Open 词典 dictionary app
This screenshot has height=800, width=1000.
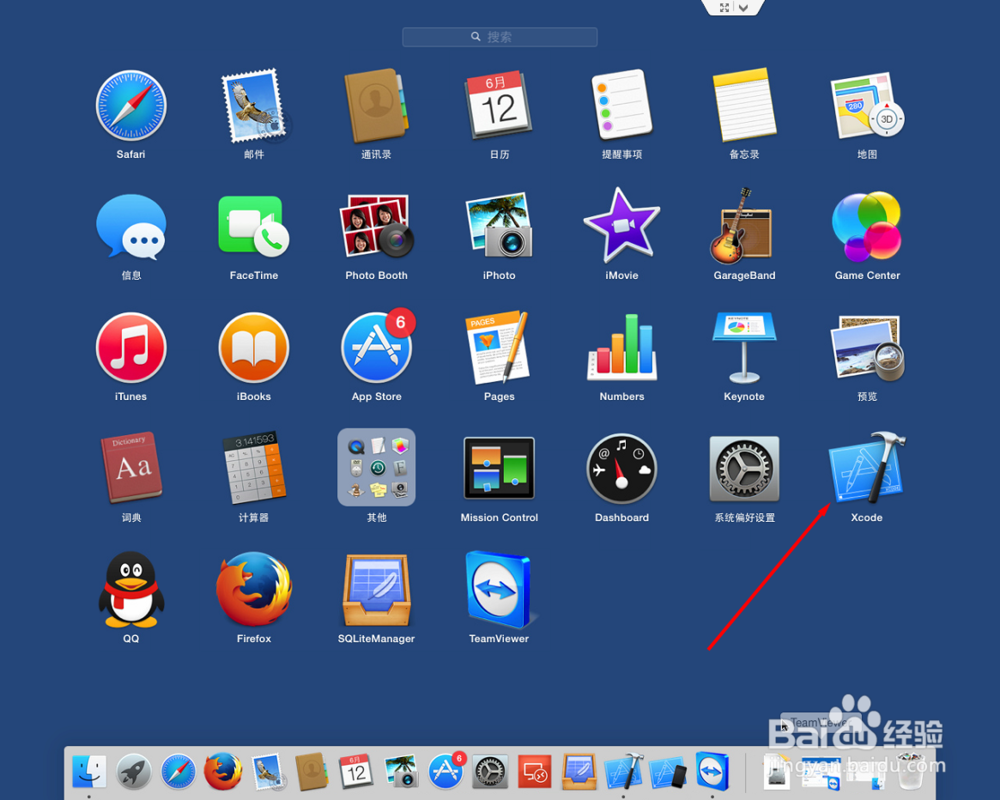click(131, 469)
